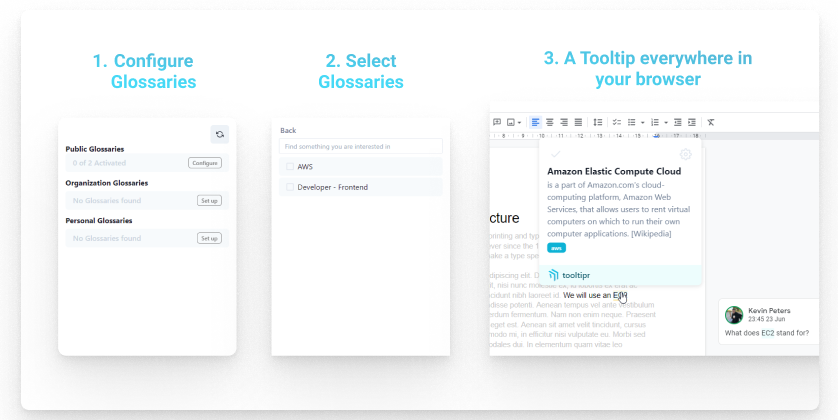Open the numbered list dropdown arrow
The width and height of the screenshot is (838, 420).
666,123
